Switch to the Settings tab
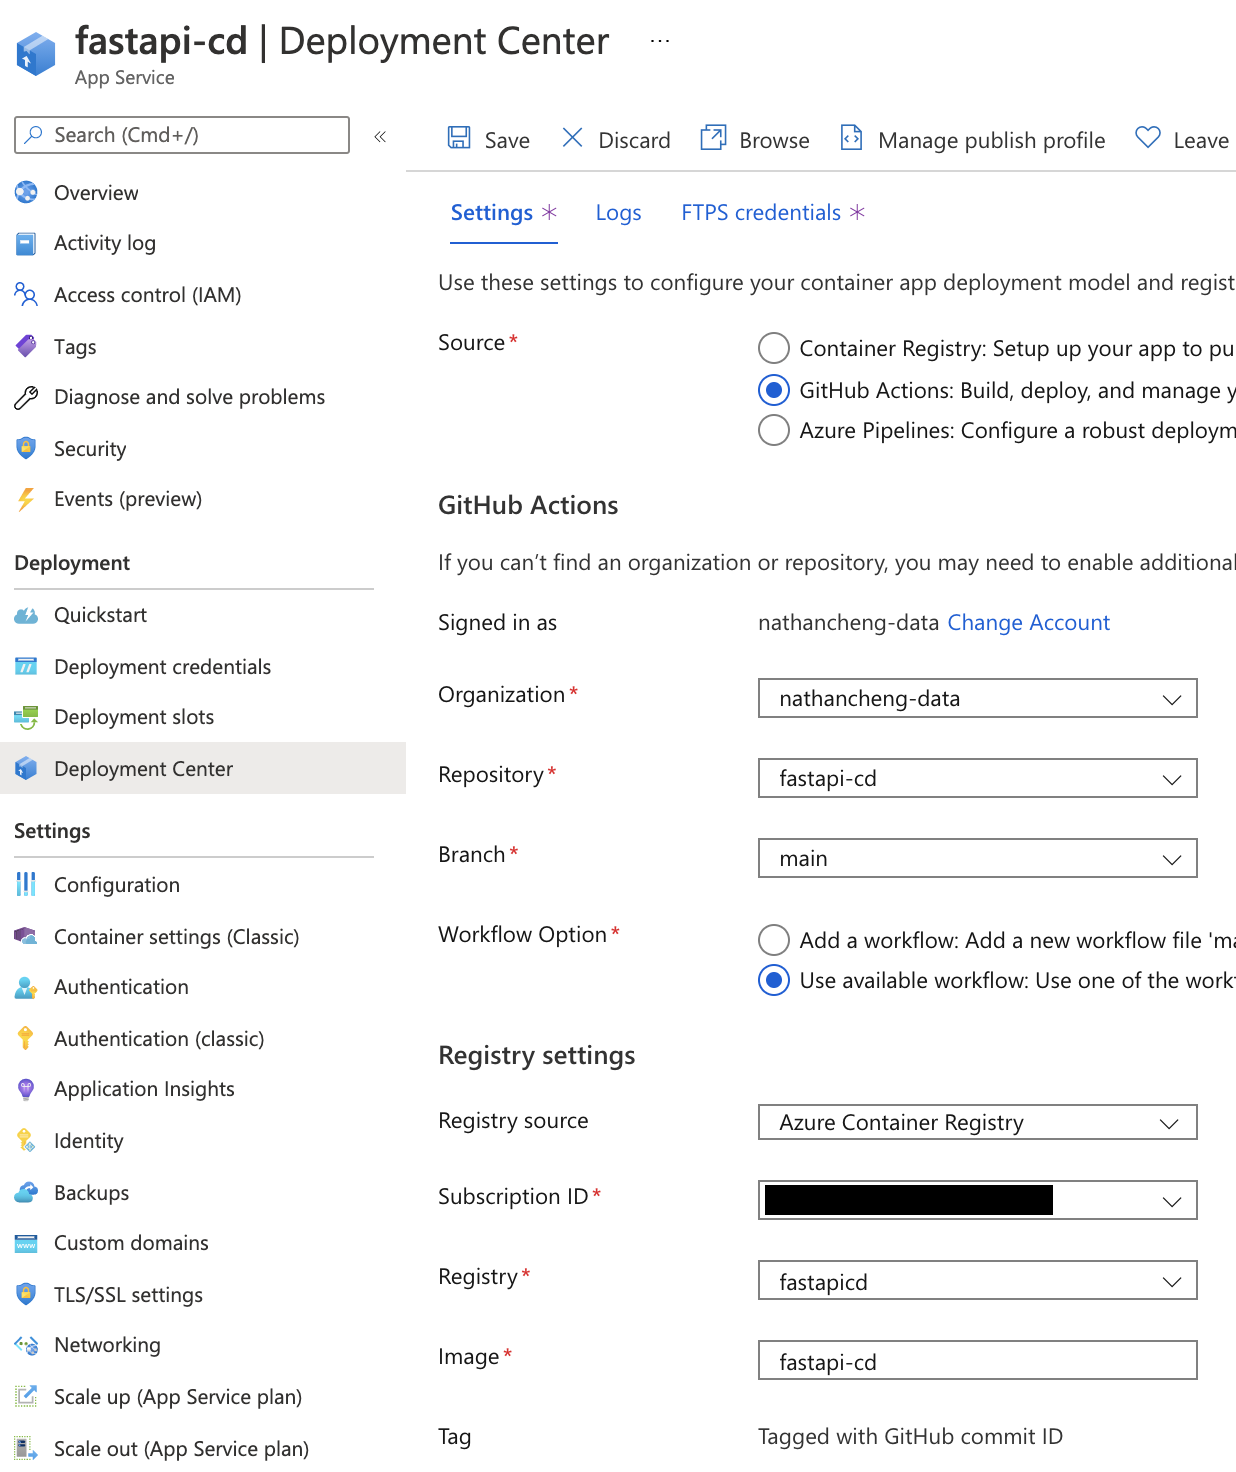This screenshot has height=1472, width=1236. [504, 213]
